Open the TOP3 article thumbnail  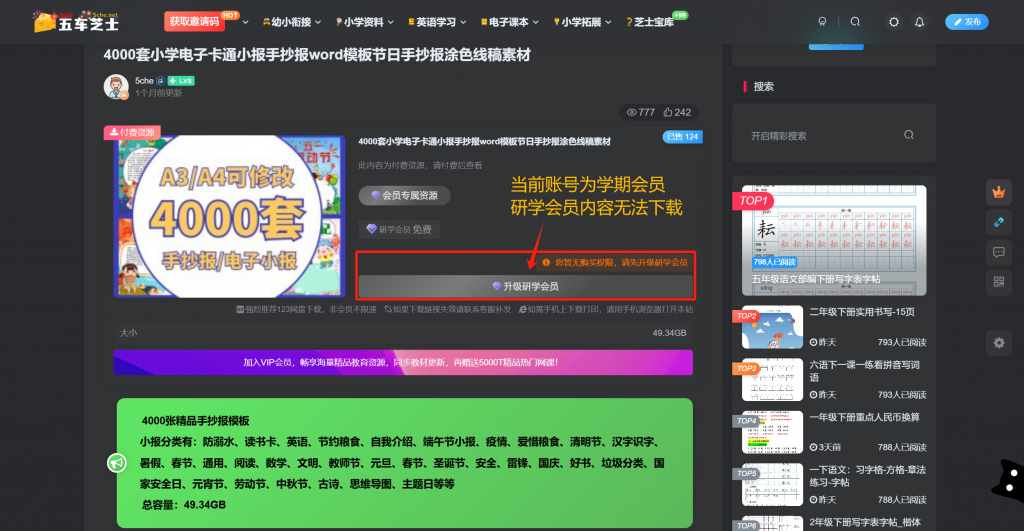coord(772,379)
